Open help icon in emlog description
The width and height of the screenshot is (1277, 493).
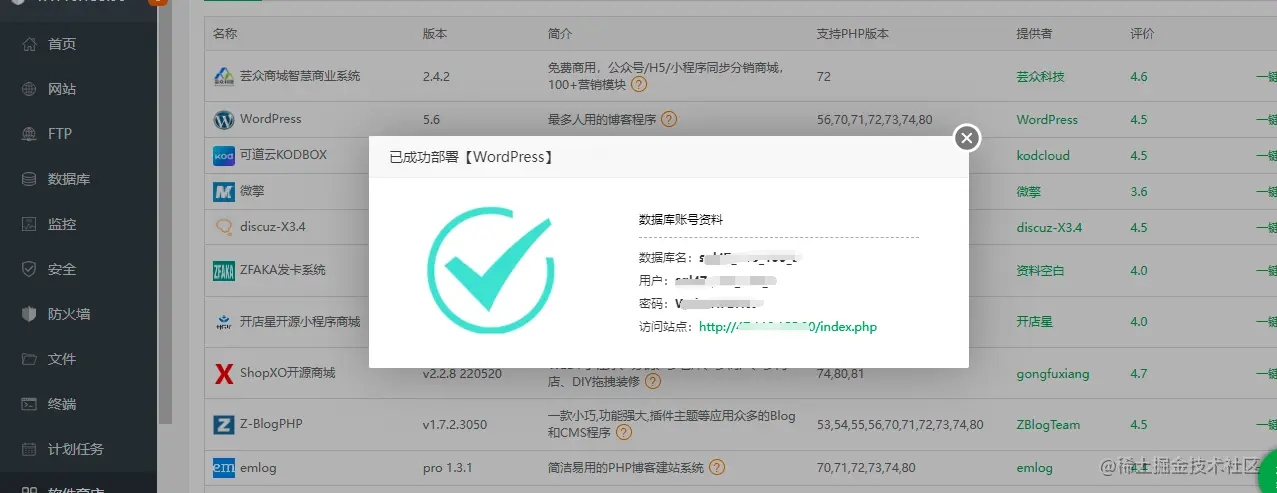[x=717, y=467]
